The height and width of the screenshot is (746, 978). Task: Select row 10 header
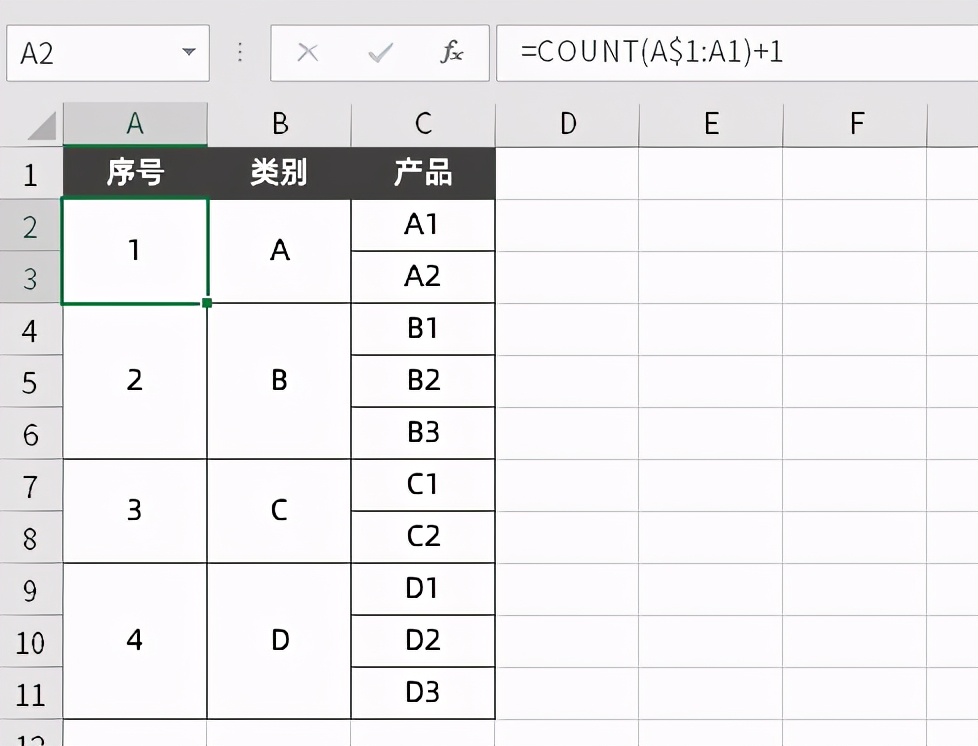(31, 642)
